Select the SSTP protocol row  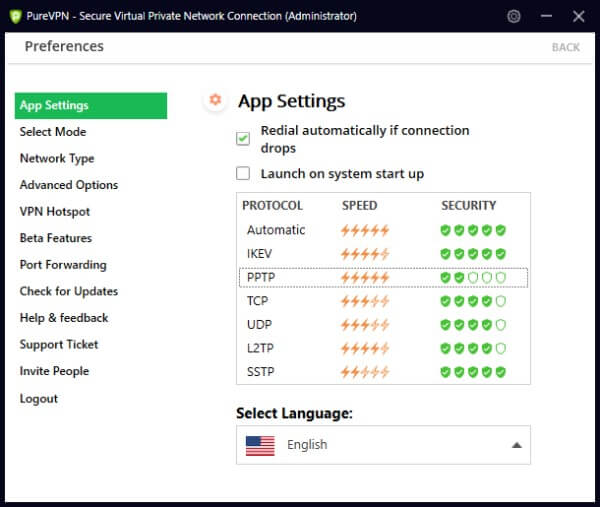coord(383,372)
